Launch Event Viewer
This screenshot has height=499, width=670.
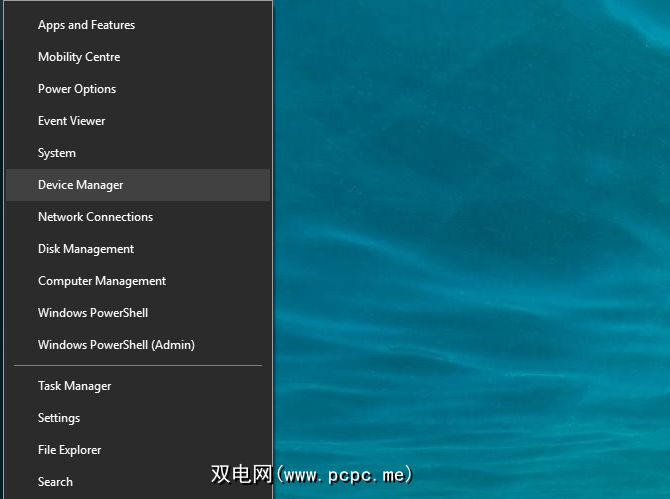(x=138, y=121)
